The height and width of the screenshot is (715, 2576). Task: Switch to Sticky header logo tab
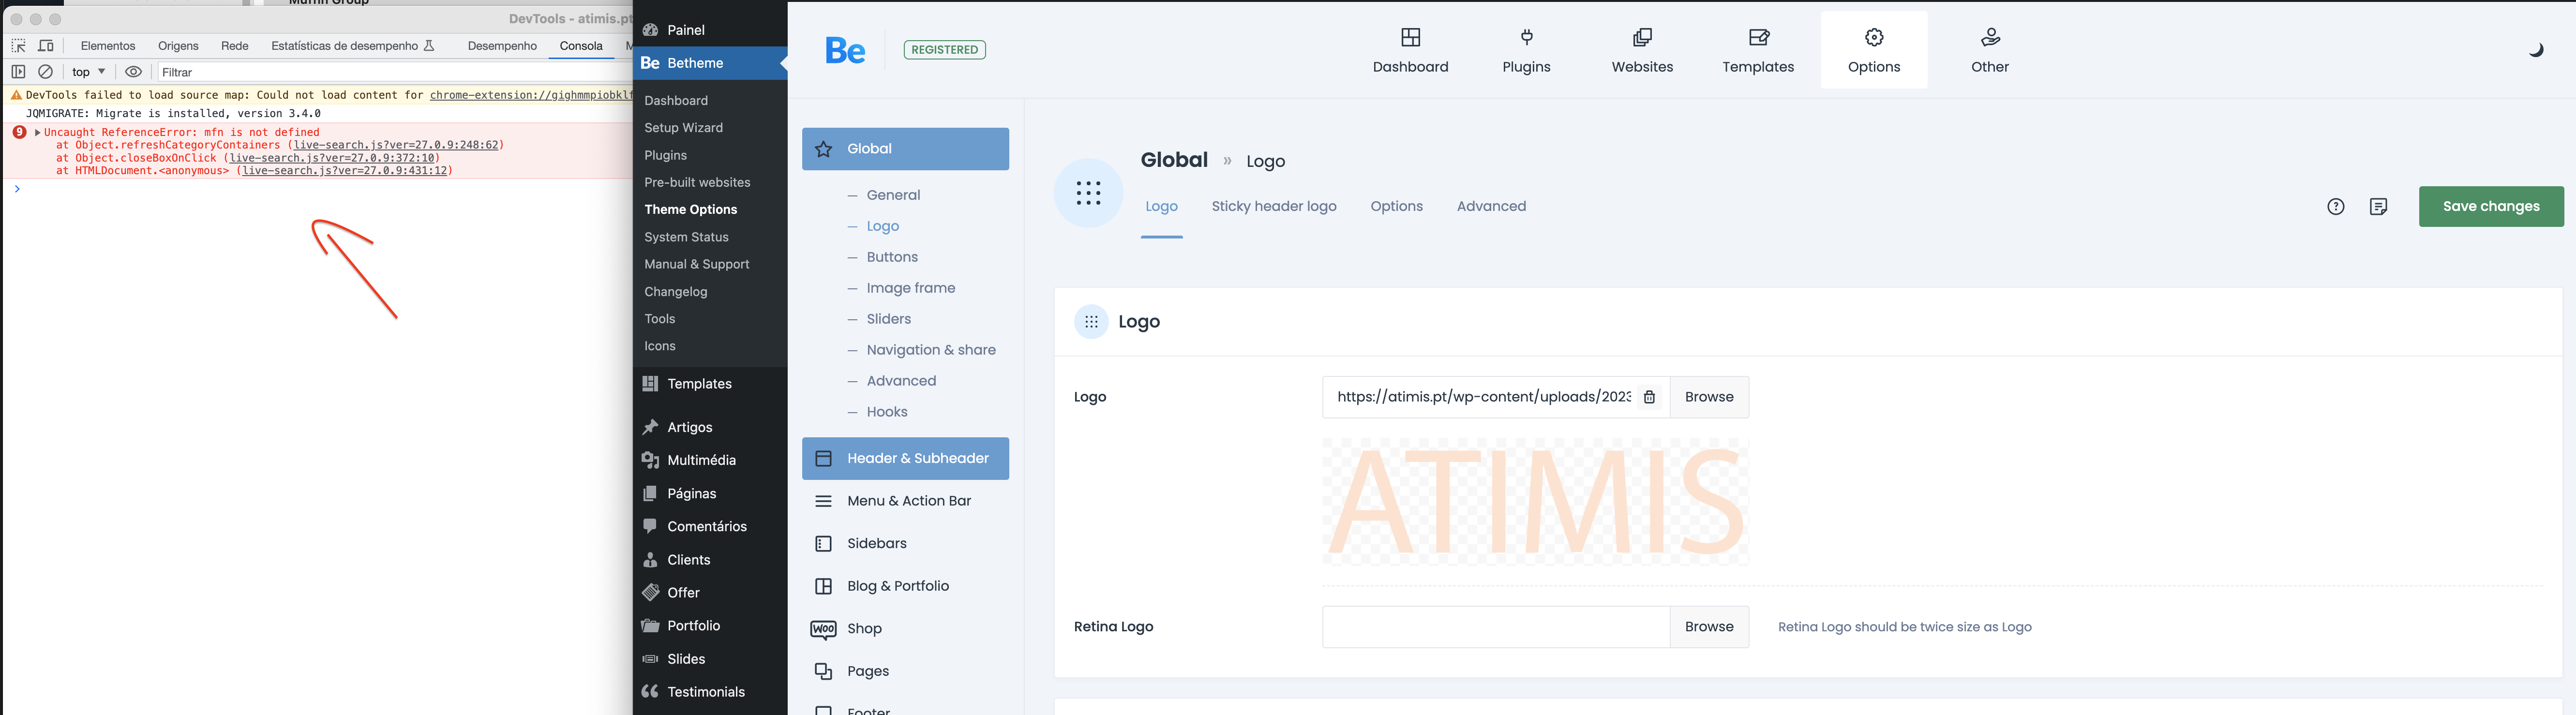click(1274, 207)
